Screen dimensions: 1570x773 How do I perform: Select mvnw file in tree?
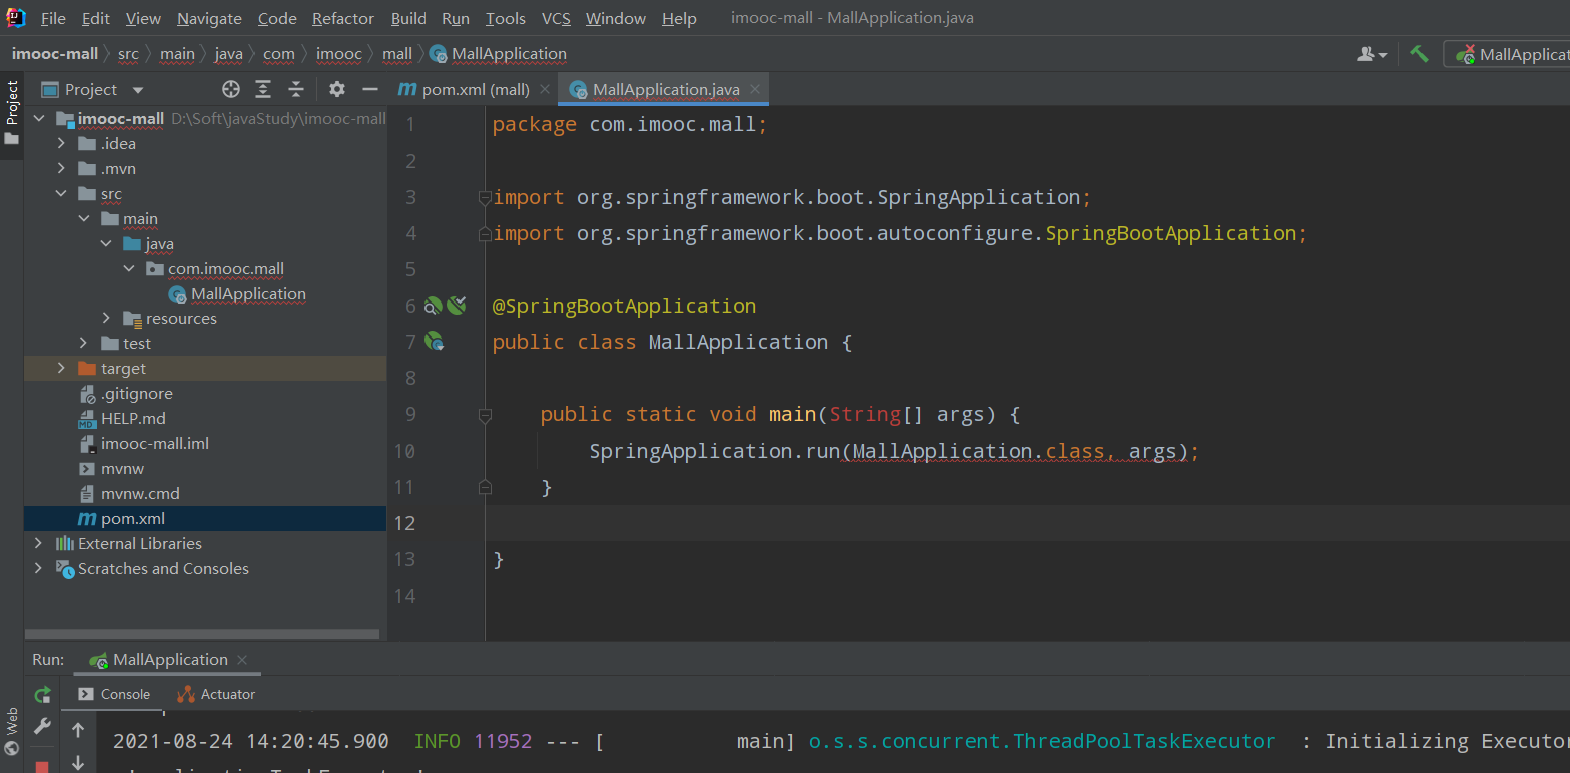122,469
